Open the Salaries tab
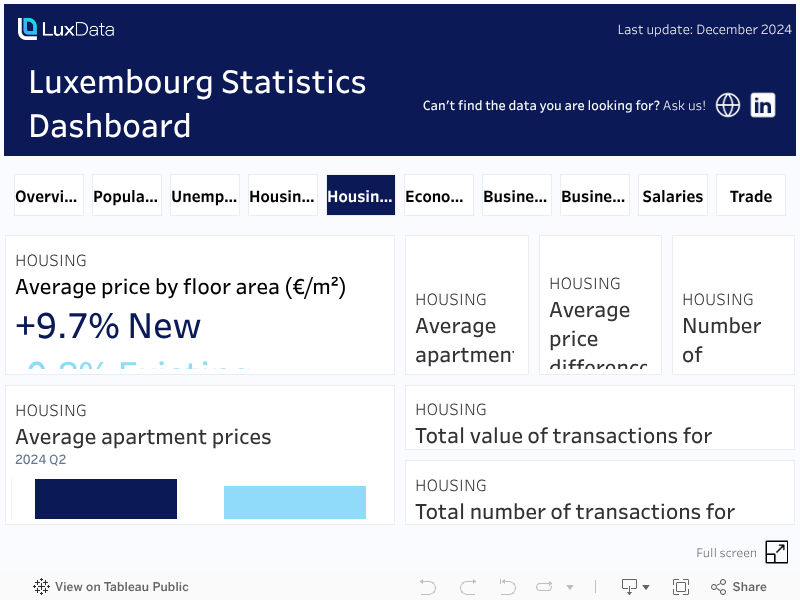Viewport: 800px width, 600px height. (672, 196)
